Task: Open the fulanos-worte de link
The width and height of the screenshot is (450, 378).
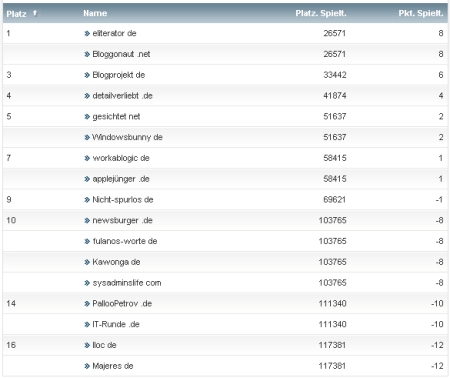Action: click(125, 241)
